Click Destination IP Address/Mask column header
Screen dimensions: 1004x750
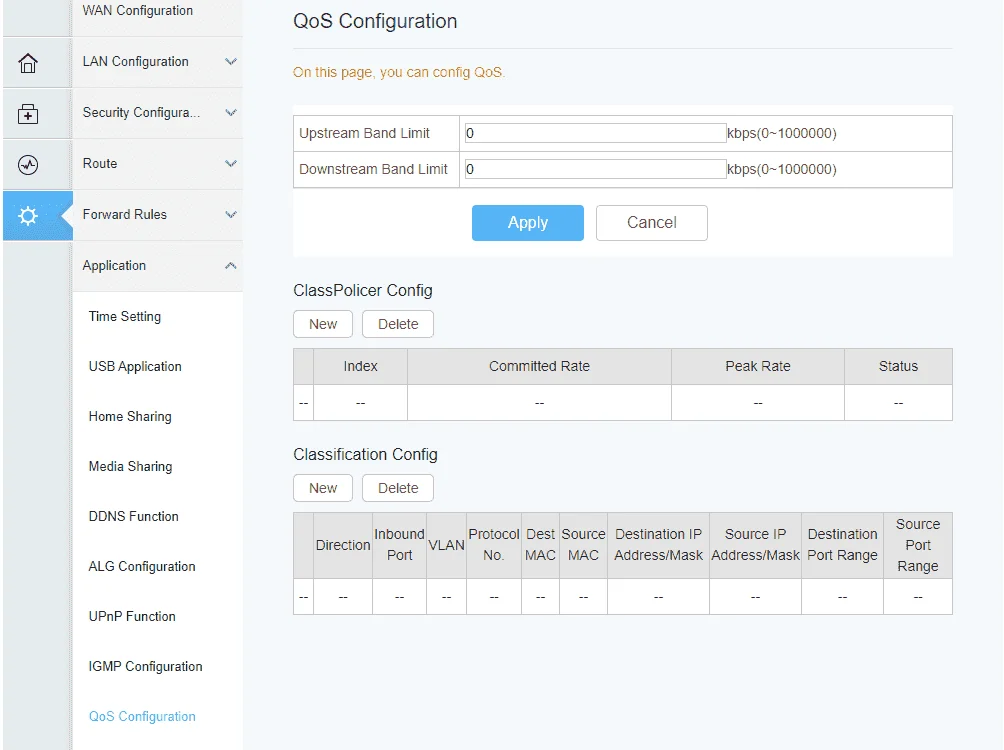pos(658,545)
